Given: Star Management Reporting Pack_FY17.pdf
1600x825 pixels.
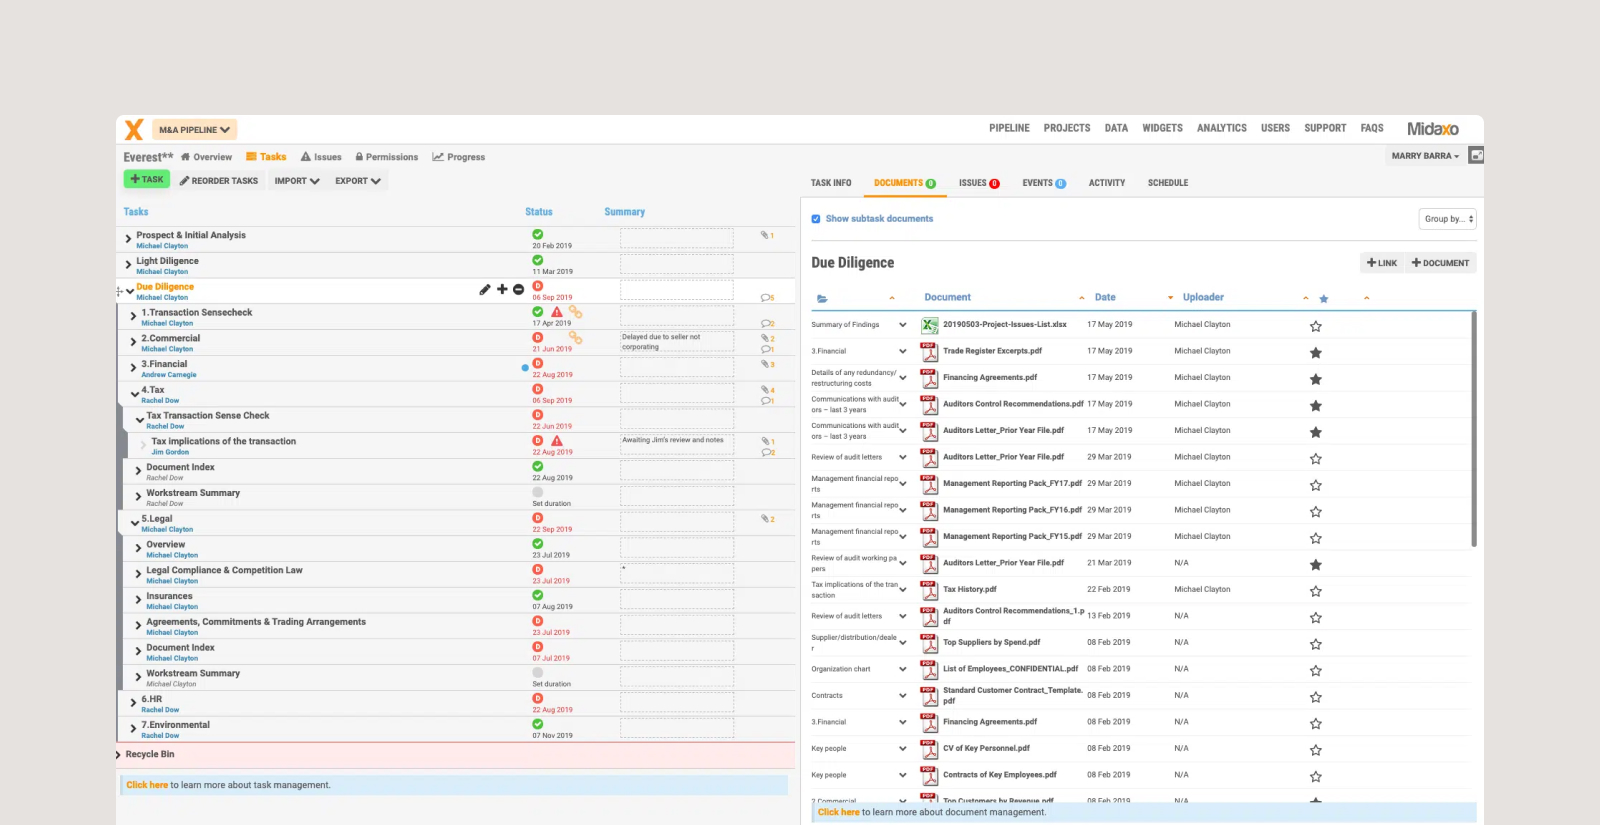Looking at the screenshot, I should (1316, 485).
